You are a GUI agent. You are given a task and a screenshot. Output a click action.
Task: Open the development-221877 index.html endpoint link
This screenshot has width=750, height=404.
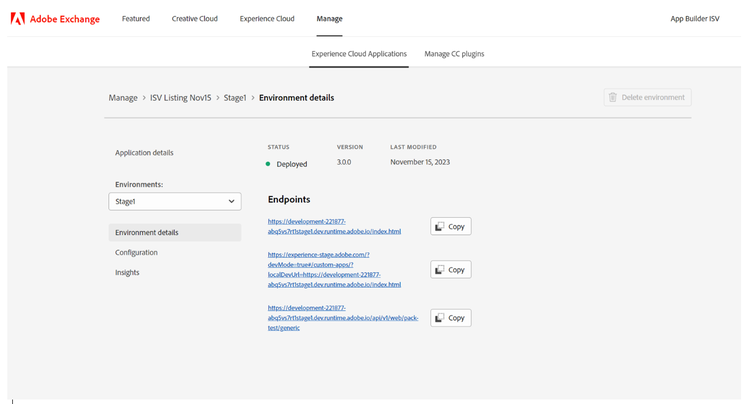(x=334, y=227)
